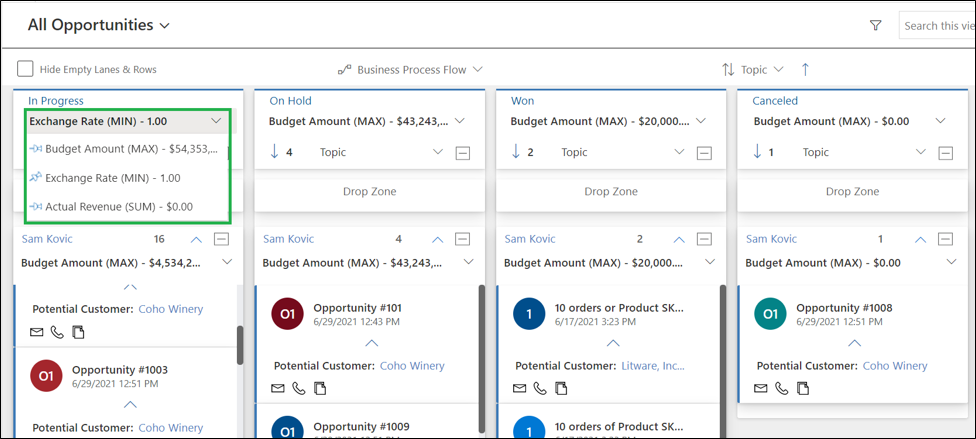Expand the Business Process Flow dropdown
This screenshot has height=439, width=976.
[x=478, y=70]
